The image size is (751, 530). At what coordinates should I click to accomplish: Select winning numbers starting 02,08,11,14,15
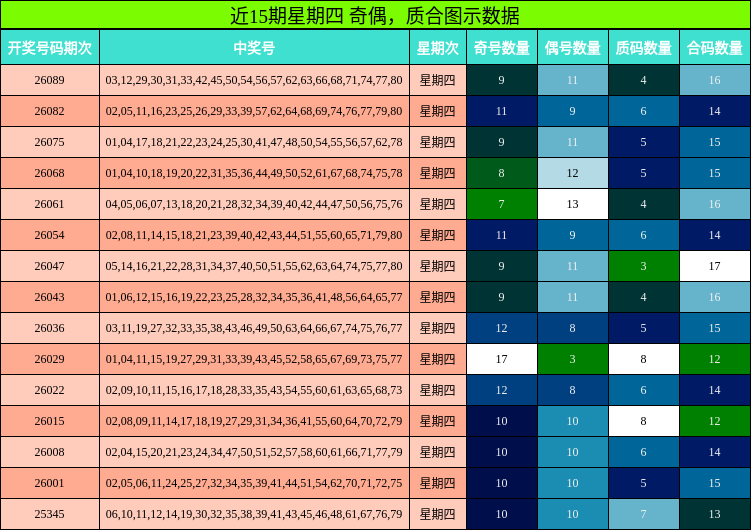tap(254, 235)
